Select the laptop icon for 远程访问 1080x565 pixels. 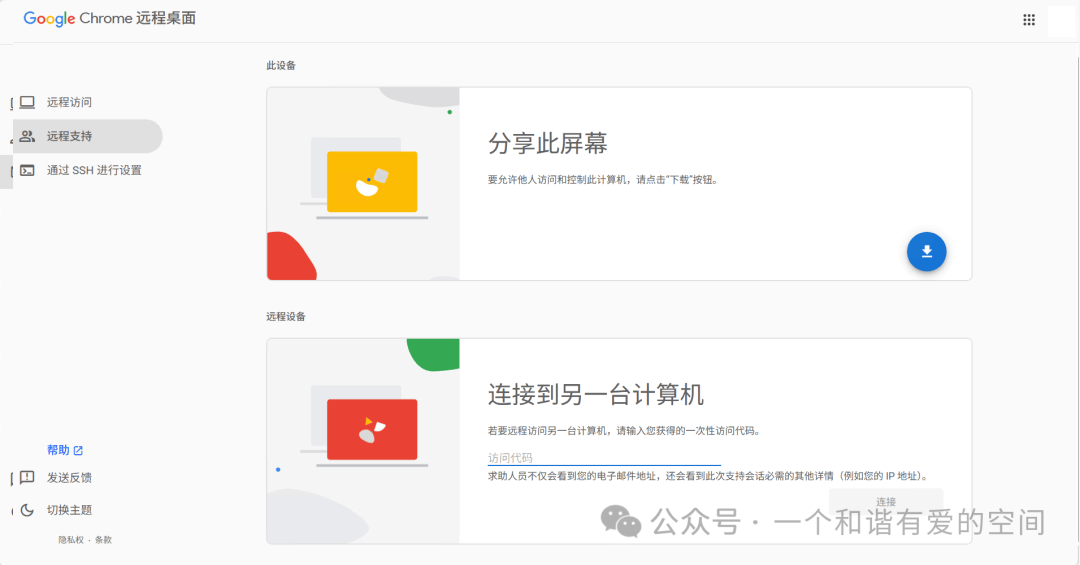pyautogui.click(x=27, y=102)
